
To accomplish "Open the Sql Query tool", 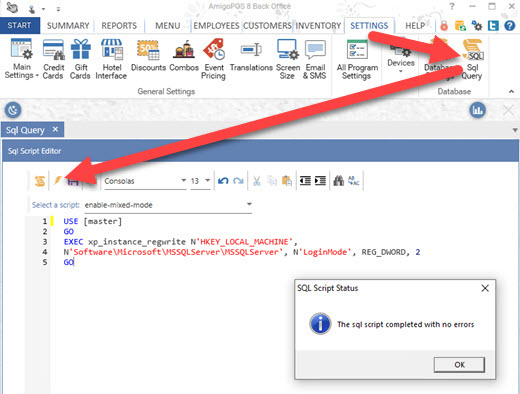I will [472, 59].
